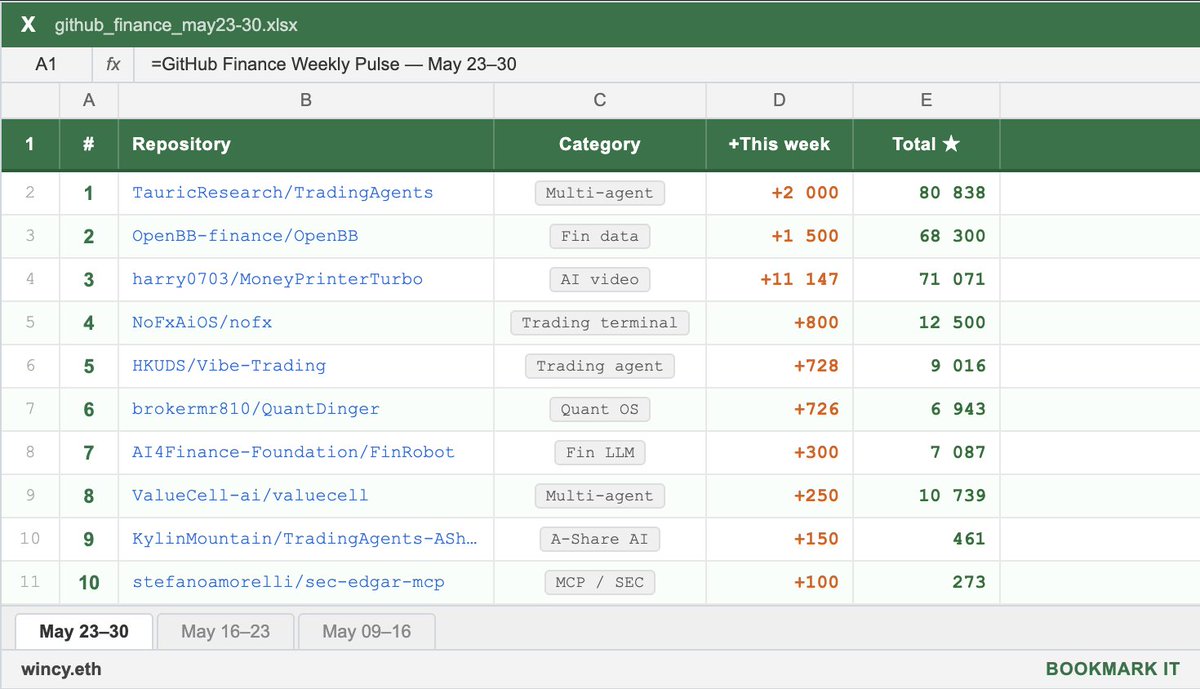Select column D header
The width and height of the screenshot is (1200, 689).
click(779, 100)
